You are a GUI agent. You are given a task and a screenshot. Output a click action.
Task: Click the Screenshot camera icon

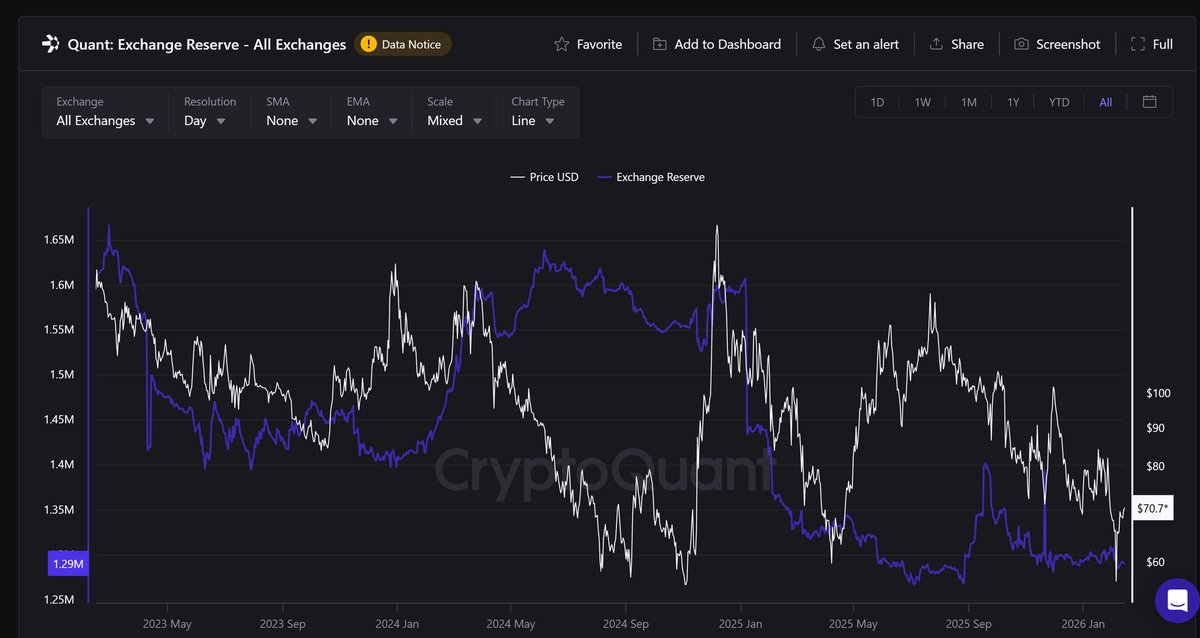click(1022, 44)
